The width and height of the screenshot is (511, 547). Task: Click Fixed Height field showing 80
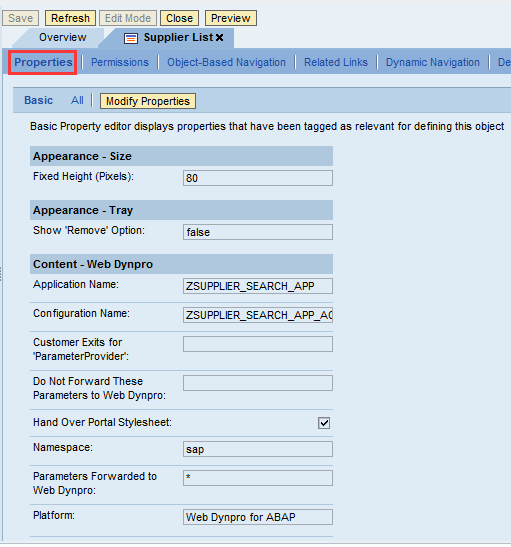(x=258, y=178)
